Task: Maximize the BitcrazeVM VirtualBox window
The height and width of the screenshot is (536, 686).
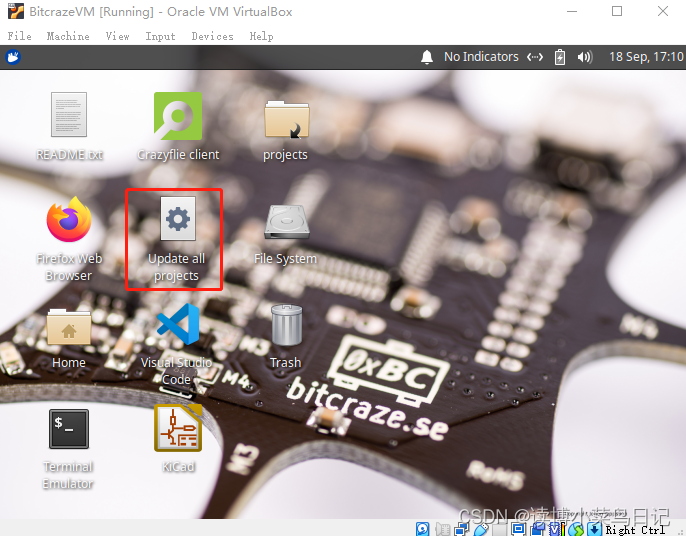Action: (x=617, y=11)
